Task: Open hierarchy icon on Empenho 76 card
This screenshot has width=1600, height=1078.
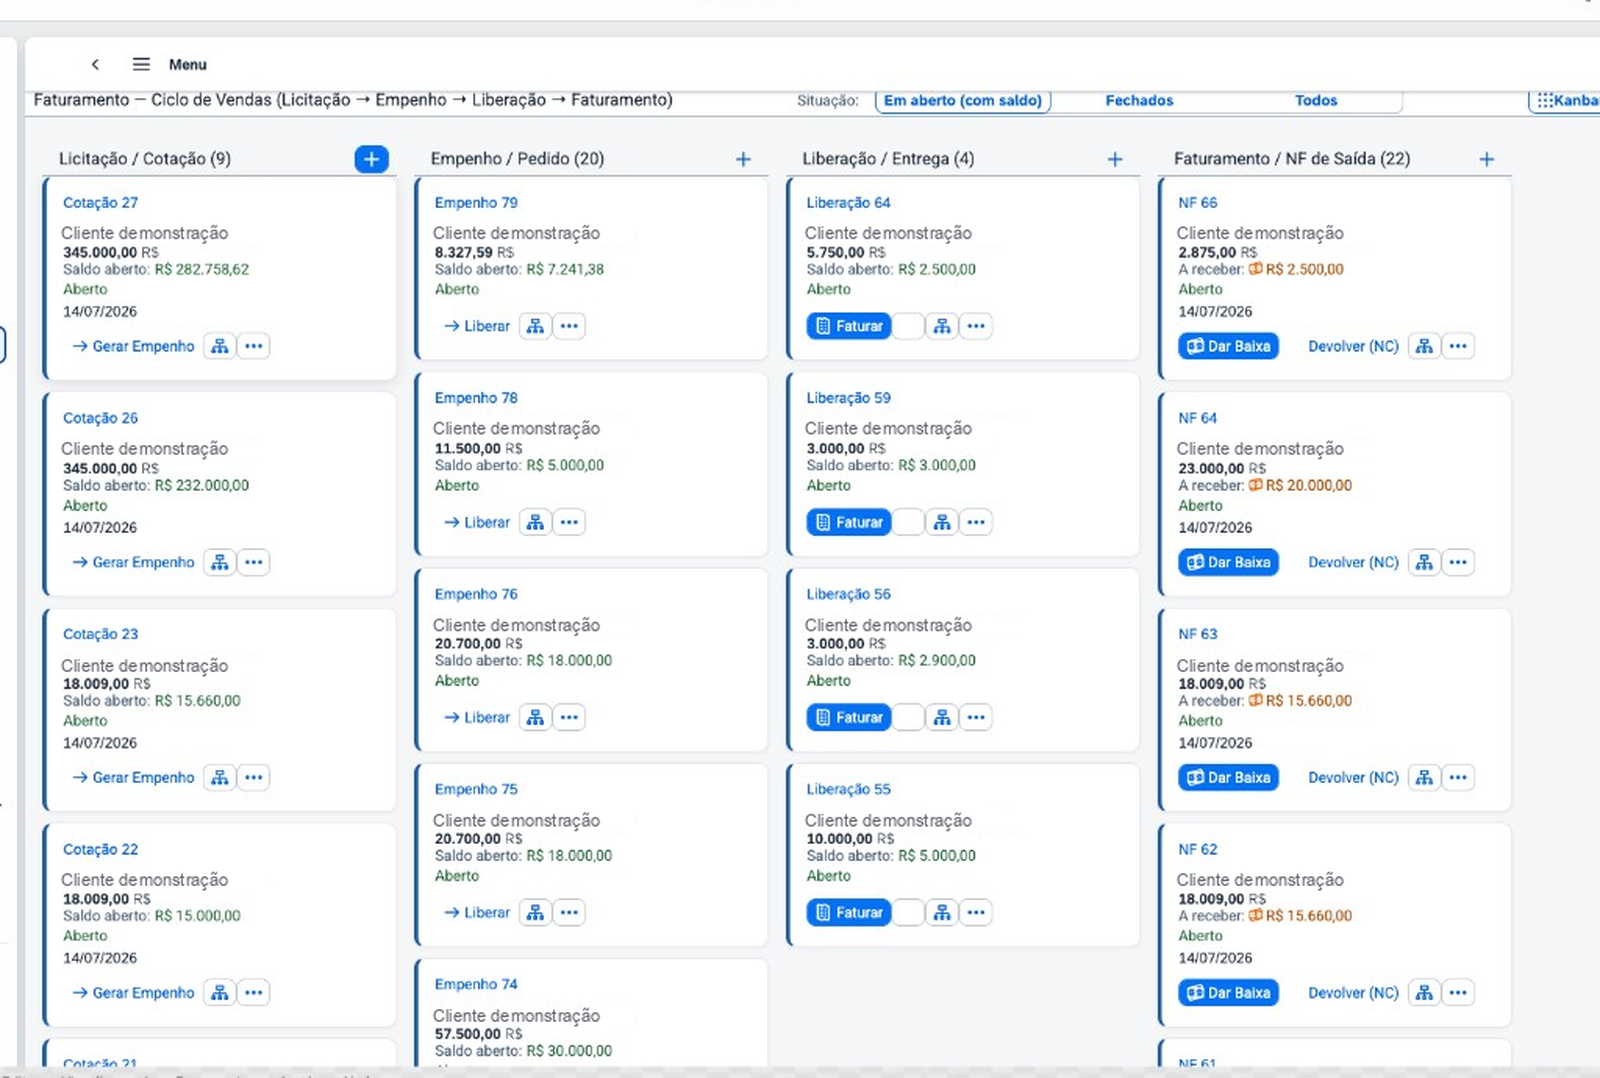Action: 536,717
